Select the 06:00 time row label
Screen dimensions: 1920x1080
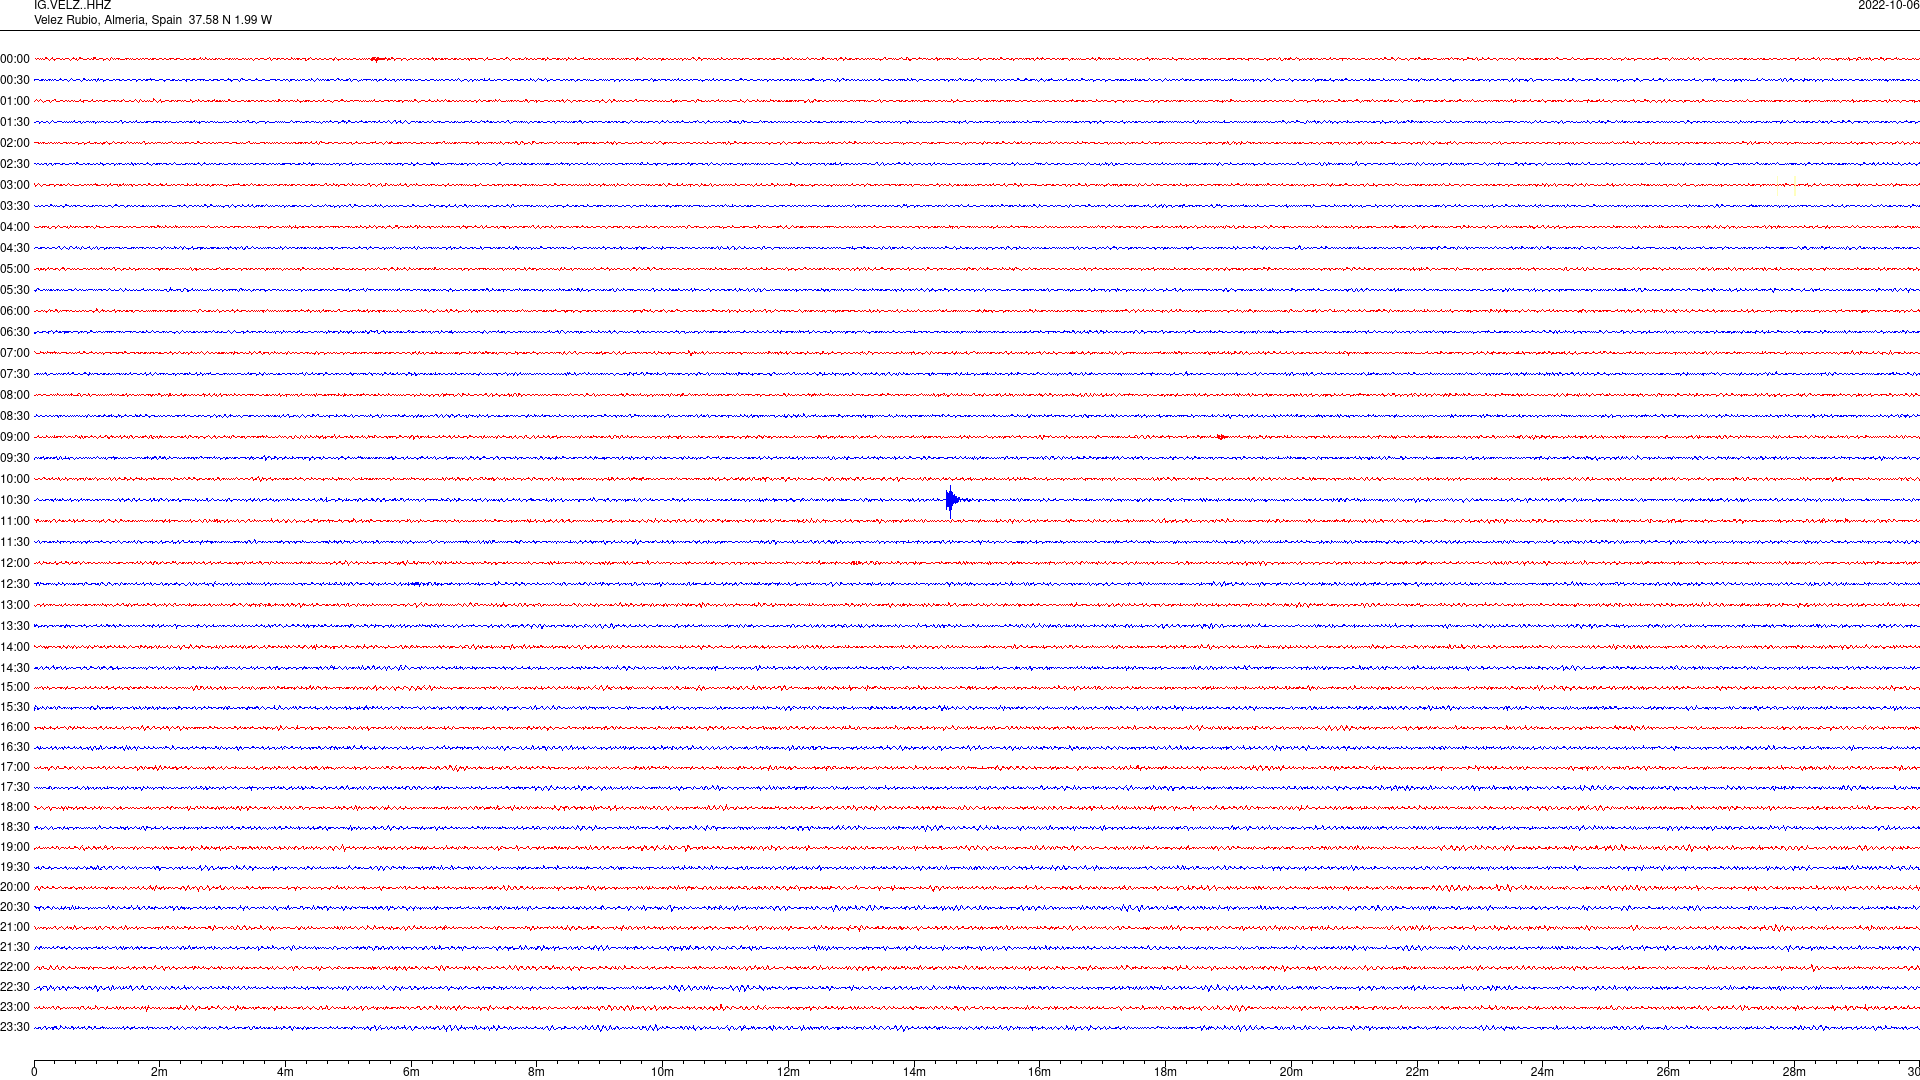[x=15, y=311]
